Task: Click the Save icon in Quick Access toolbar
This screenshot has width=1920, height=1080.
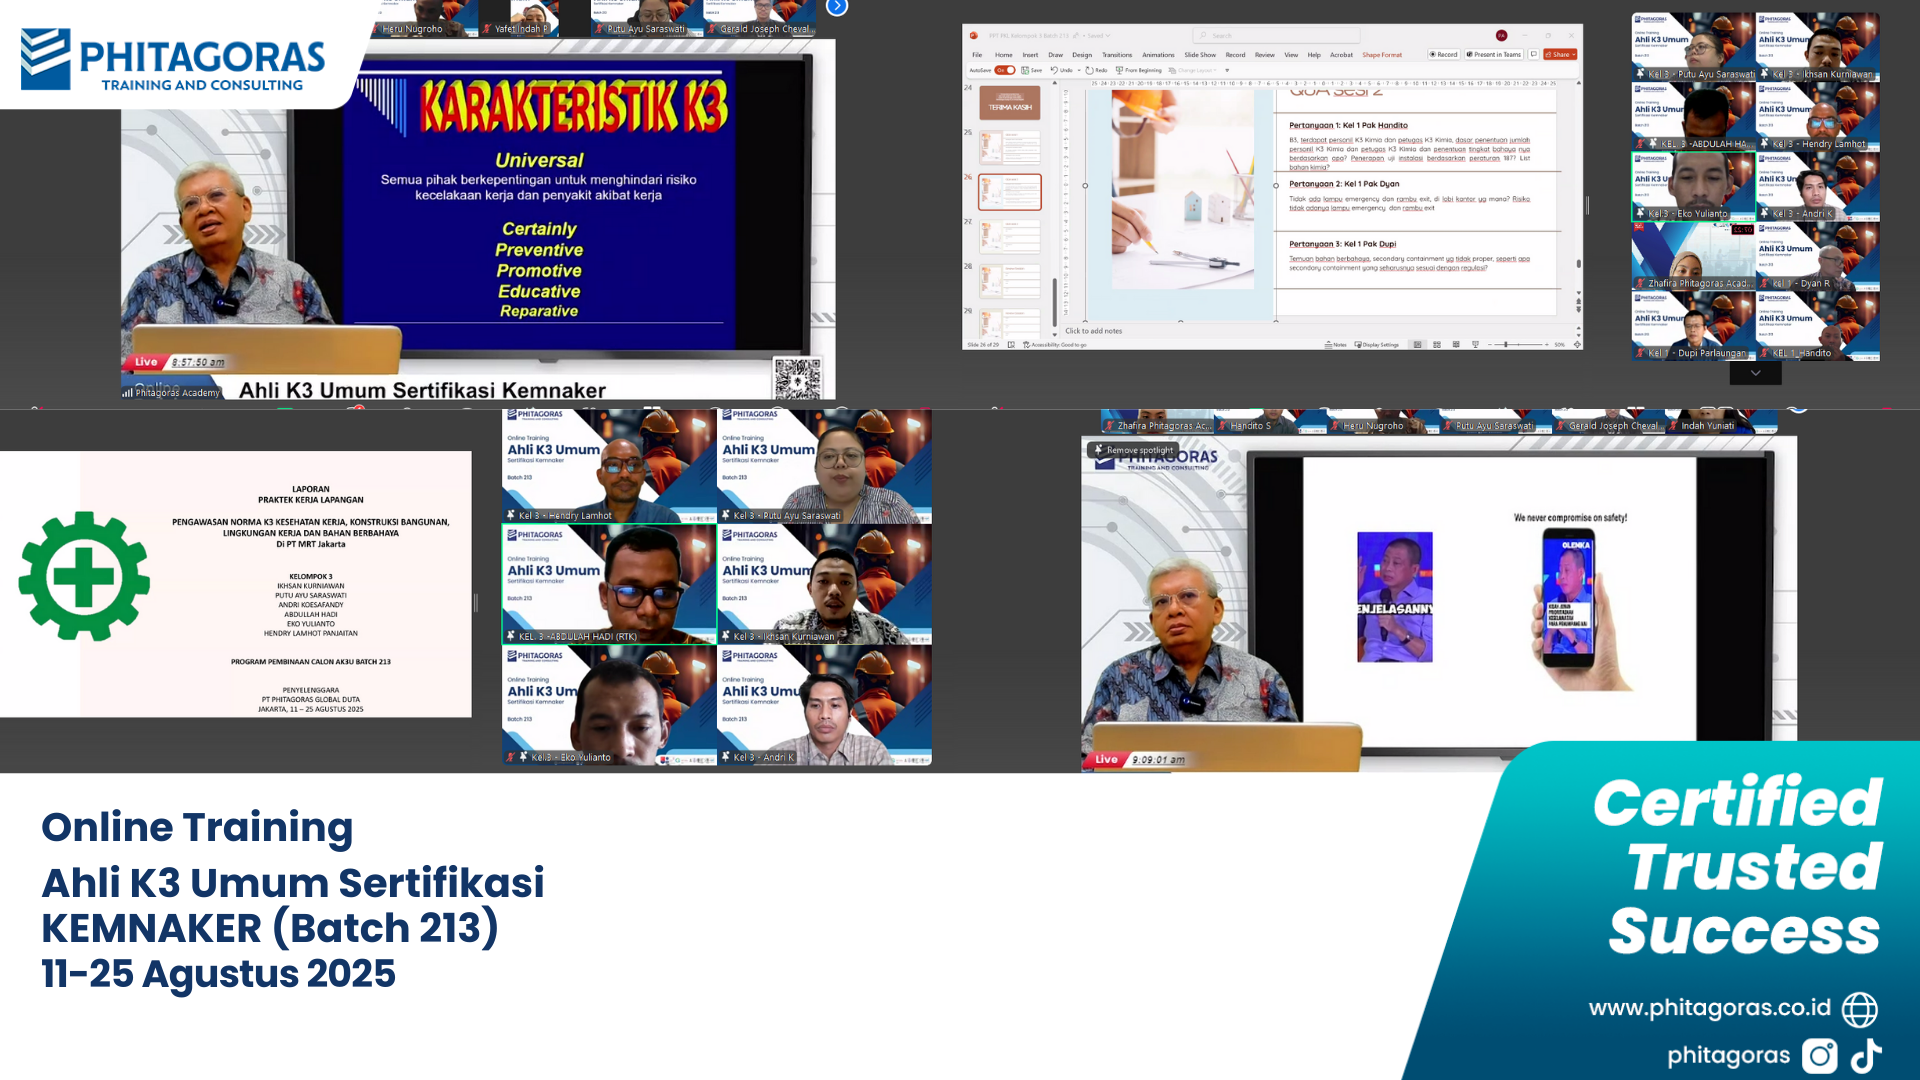Action: pos(1025,71)
